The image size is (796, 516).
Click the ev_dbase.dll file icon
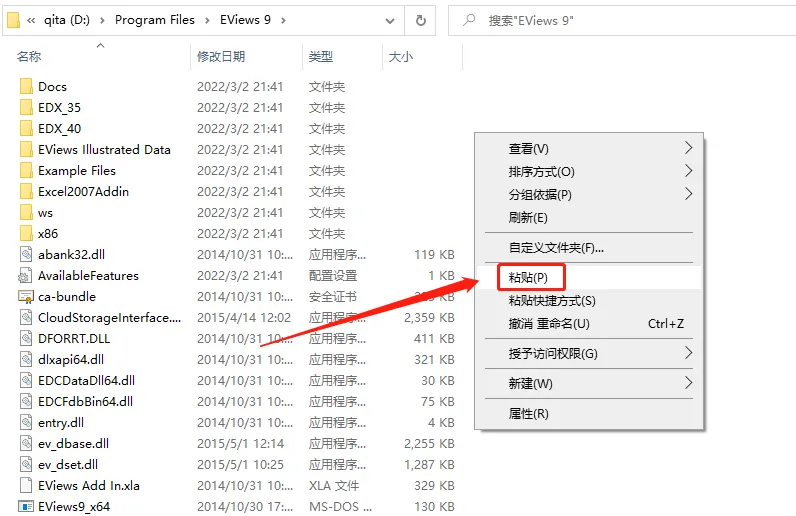26,443
